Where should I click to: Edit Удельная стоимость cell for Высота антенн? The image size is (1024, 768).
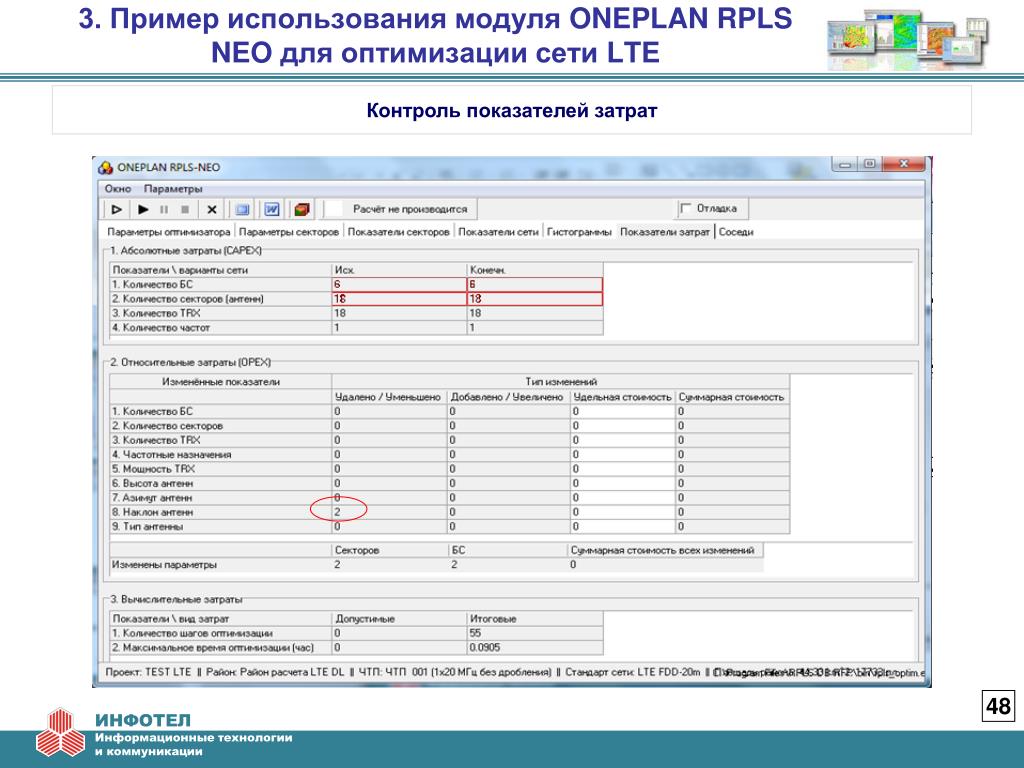622,483
